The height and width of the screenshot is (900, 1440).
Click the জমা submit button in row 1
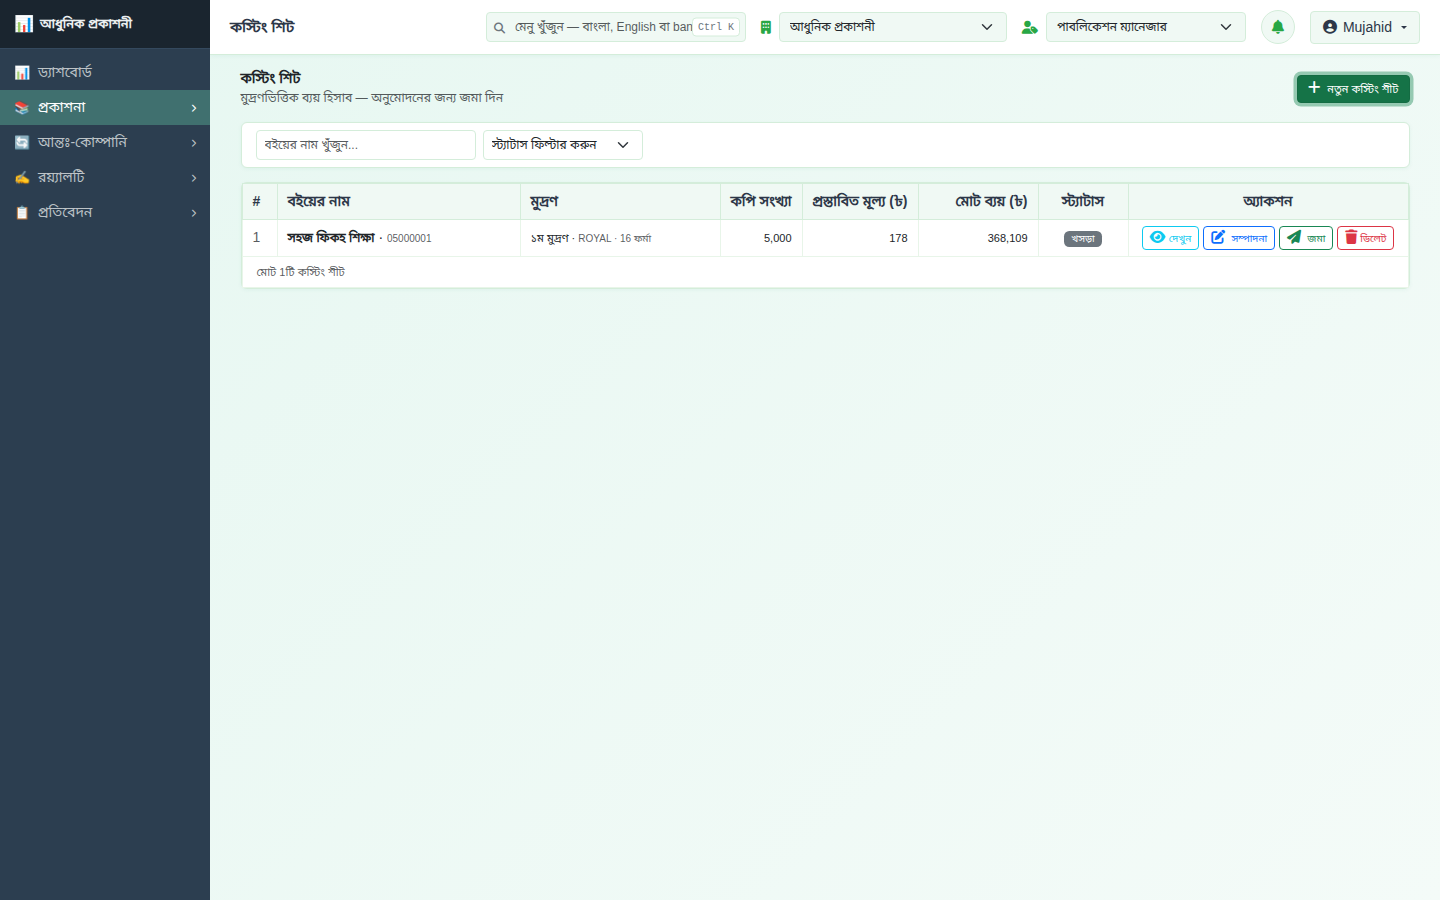1306,238
